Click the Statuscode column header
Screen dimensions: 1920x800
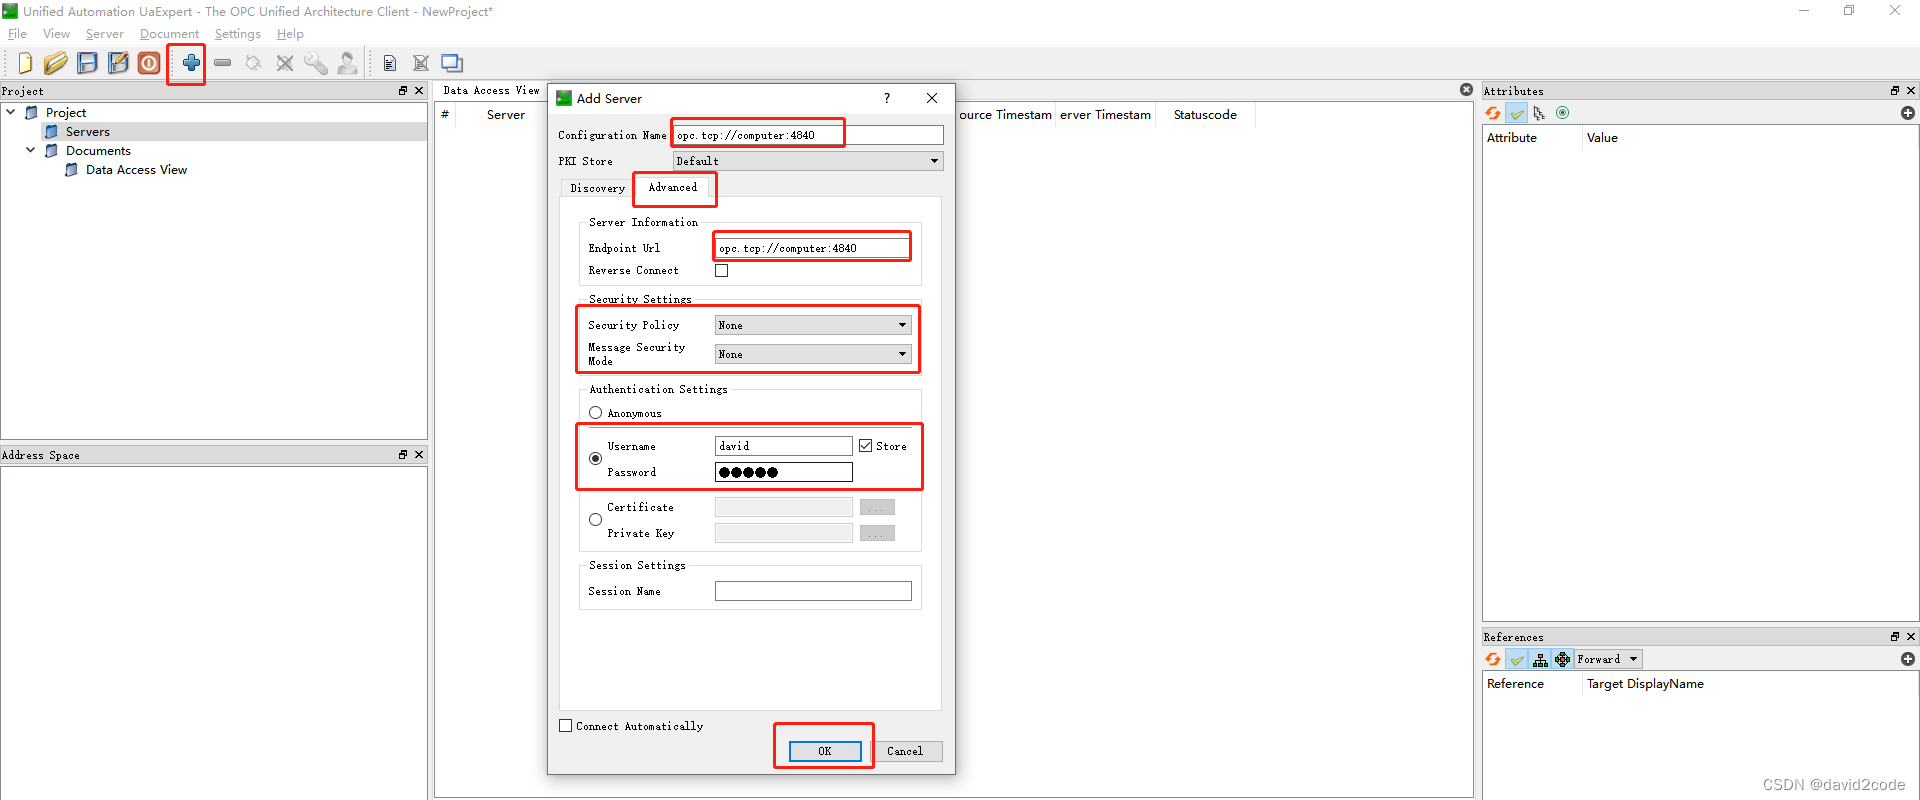pos(1205,115)
